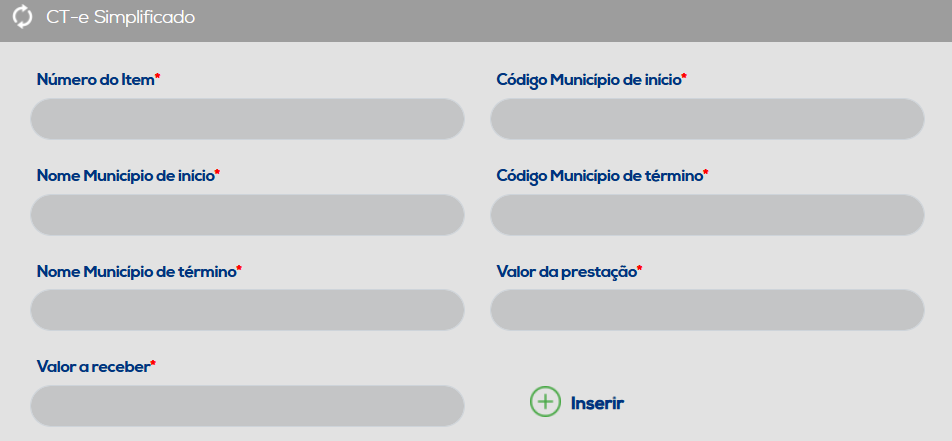Click the green plus circle icon

(545, 402)
